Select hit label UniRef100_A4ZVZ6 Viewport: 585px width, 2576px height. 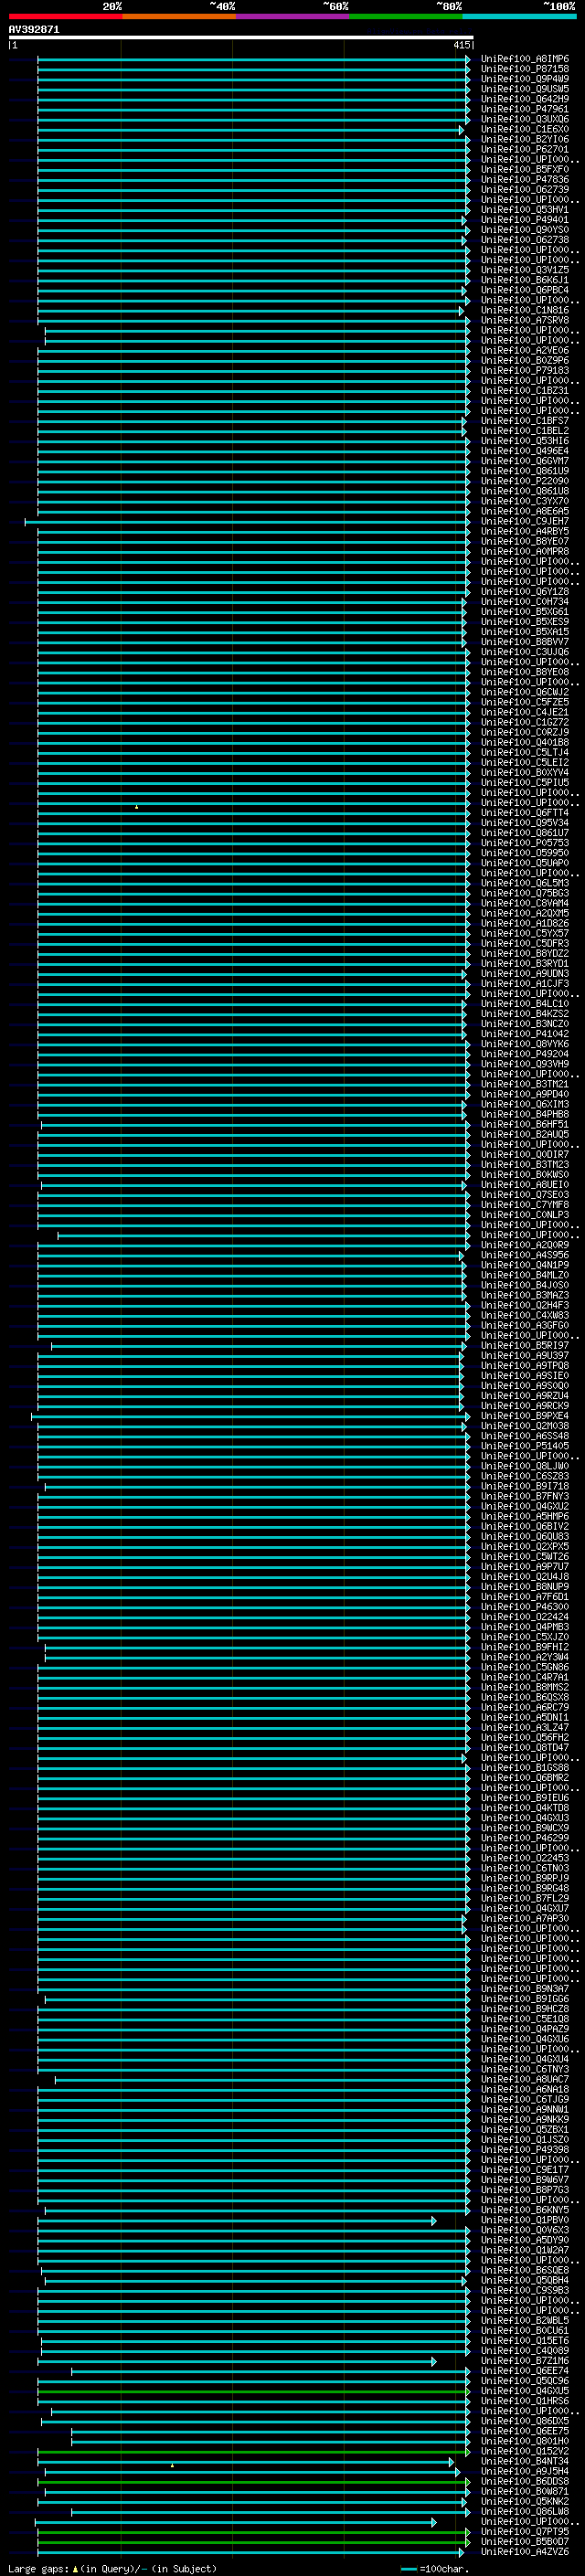[x=525, y=2551]
